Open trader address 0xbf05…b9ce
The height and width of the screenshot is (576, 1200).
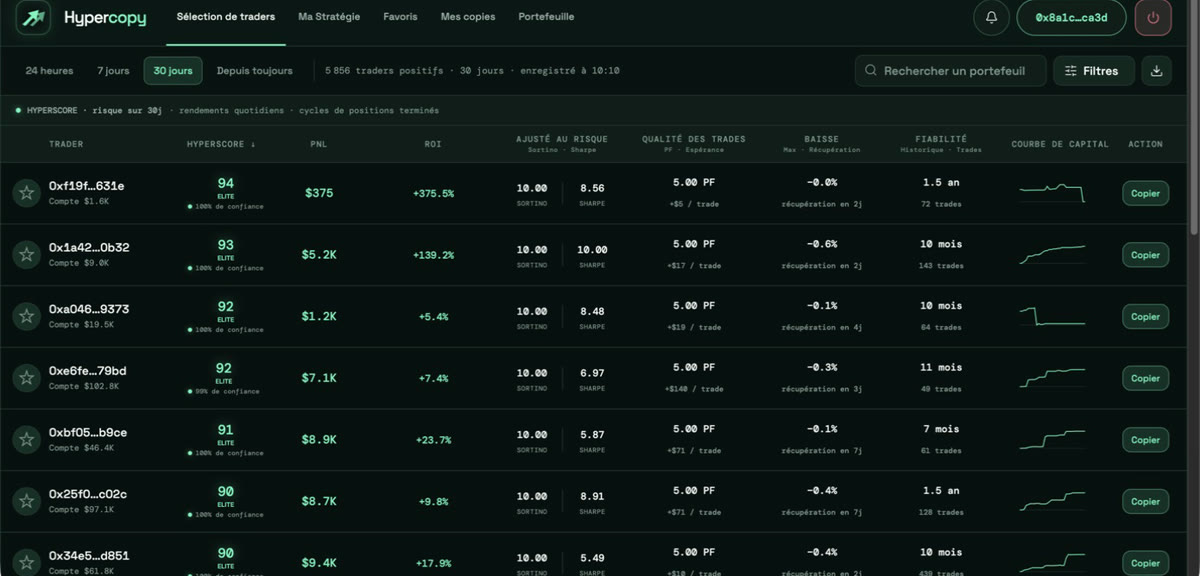pyautogui.click(x=88, y=432)
